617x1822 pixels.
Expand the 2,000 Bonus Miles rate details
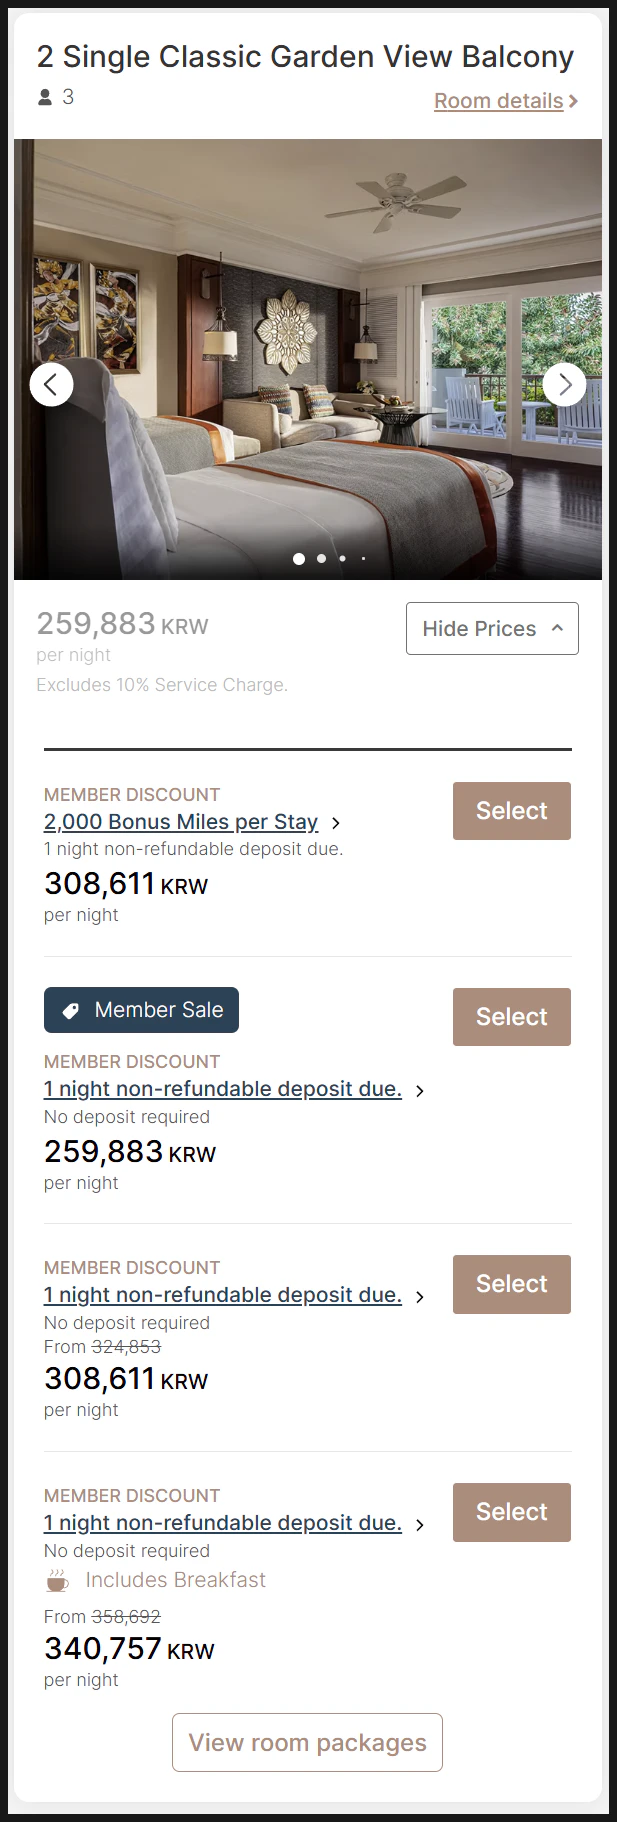[336, 823]
